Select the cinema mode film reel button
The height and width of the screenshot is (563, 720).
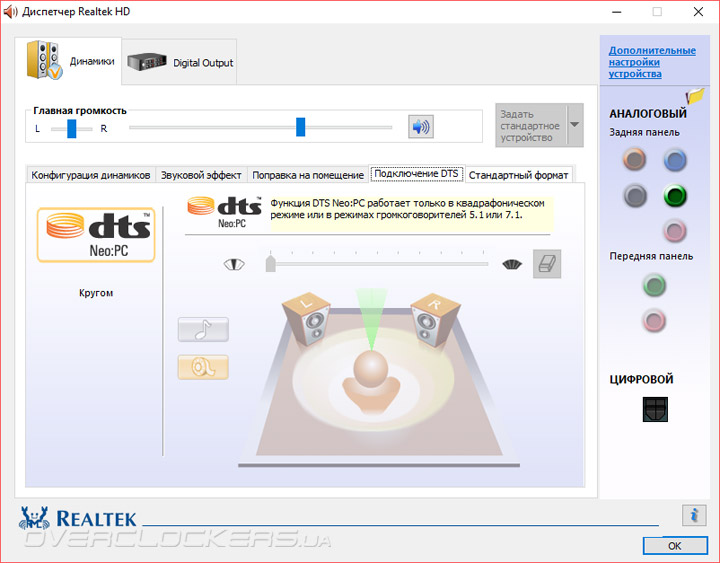203,367
